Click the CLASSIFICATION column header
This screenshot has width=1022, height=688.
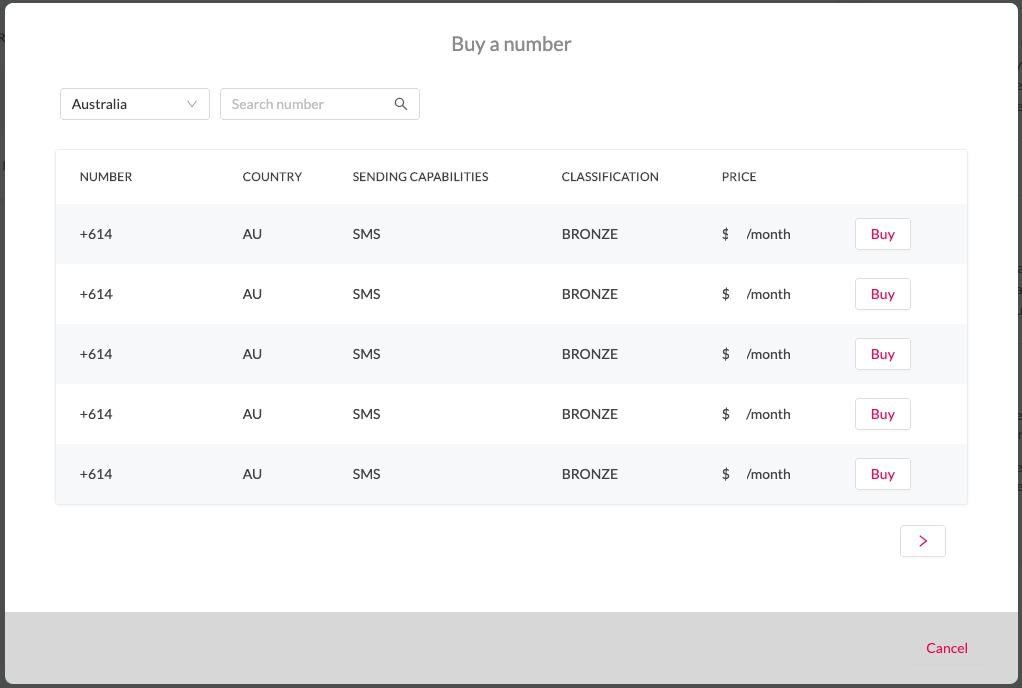610,176
